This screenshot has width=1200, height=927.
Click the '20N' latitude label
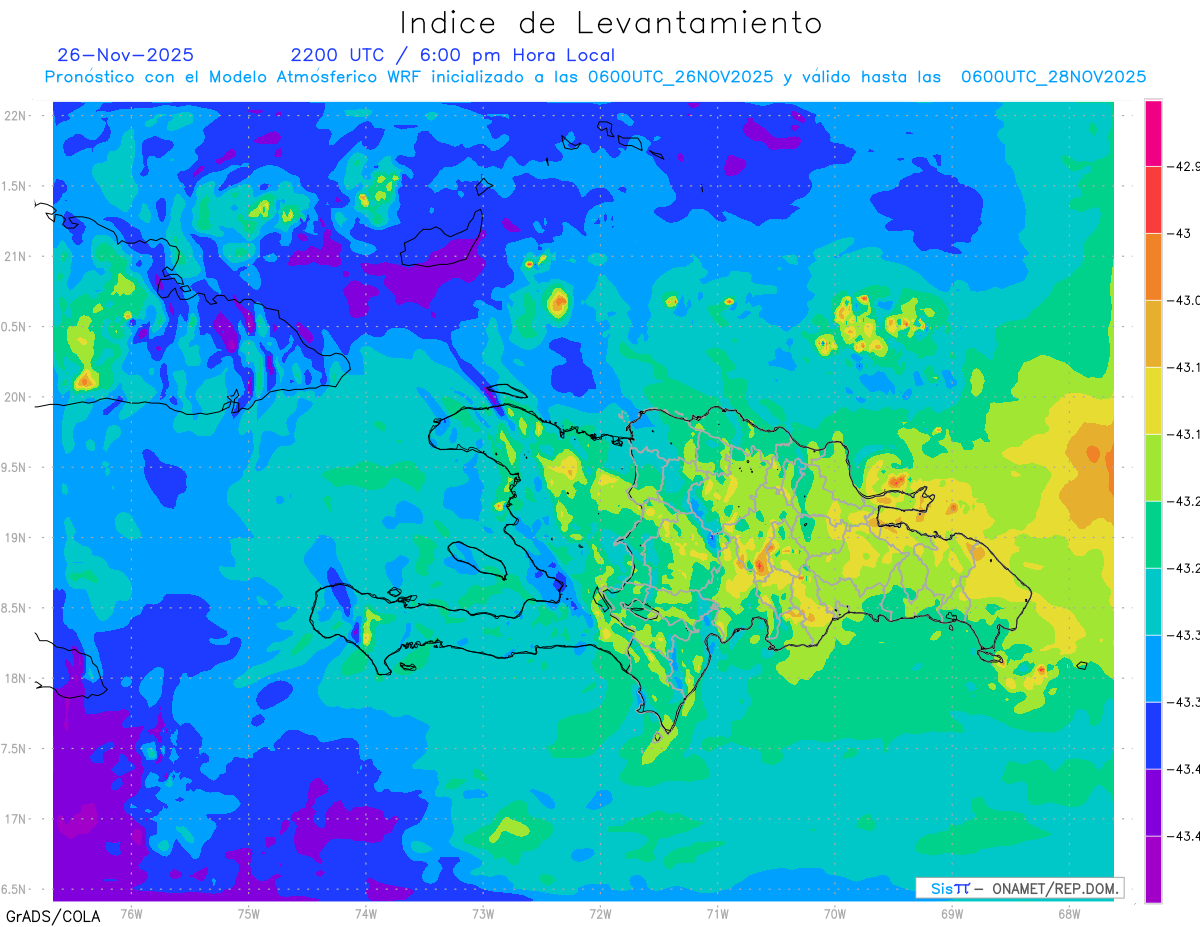click(x=17, y=397)
